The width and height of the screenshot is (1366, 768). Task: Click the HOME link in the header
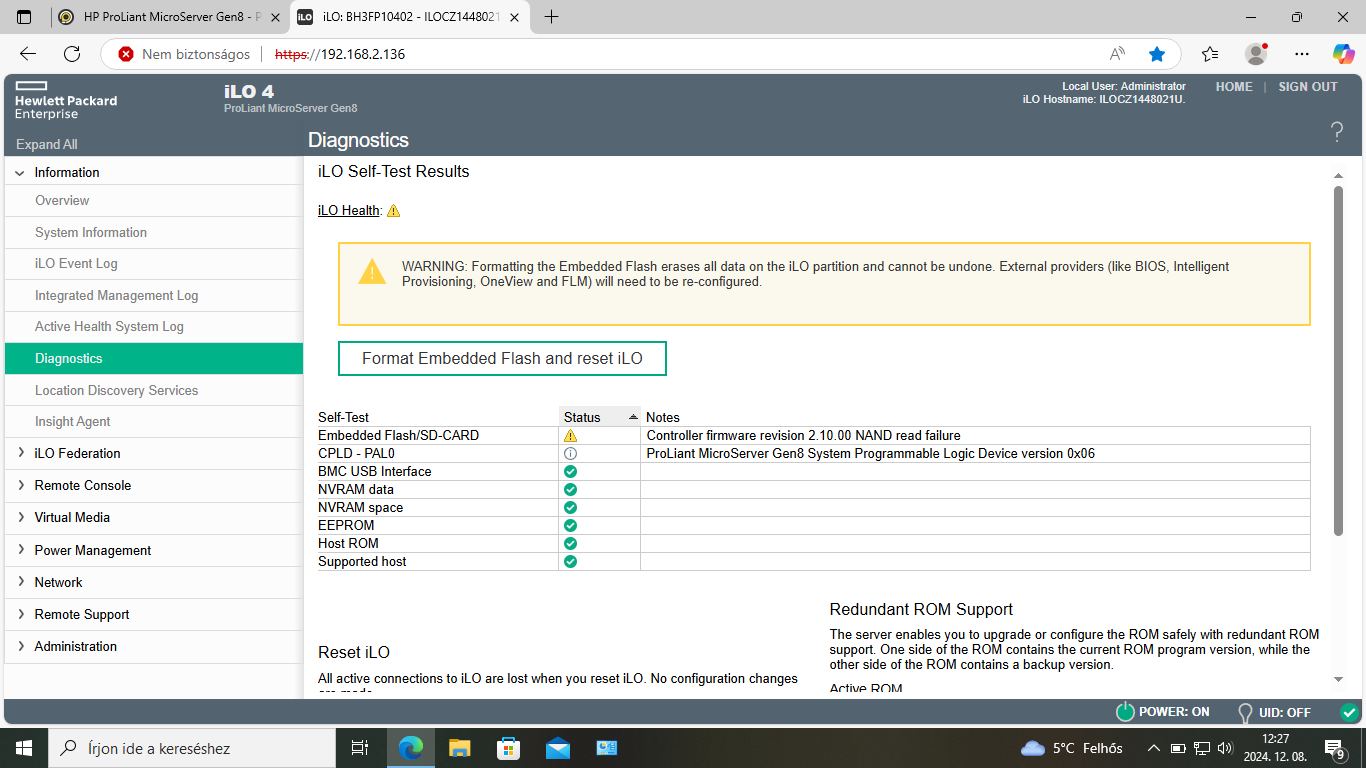click(x=1234, y=87)
